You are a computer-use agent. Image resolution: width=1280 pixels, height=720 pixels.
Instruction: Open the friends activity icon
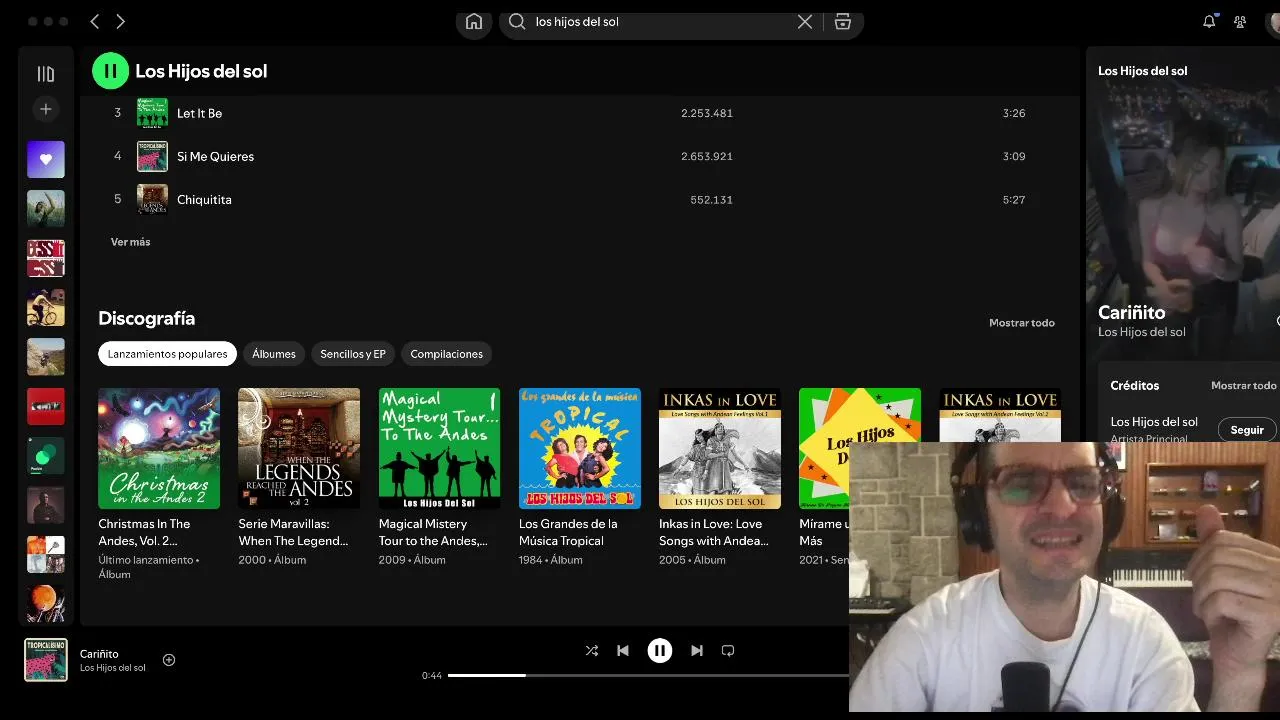1240,21
